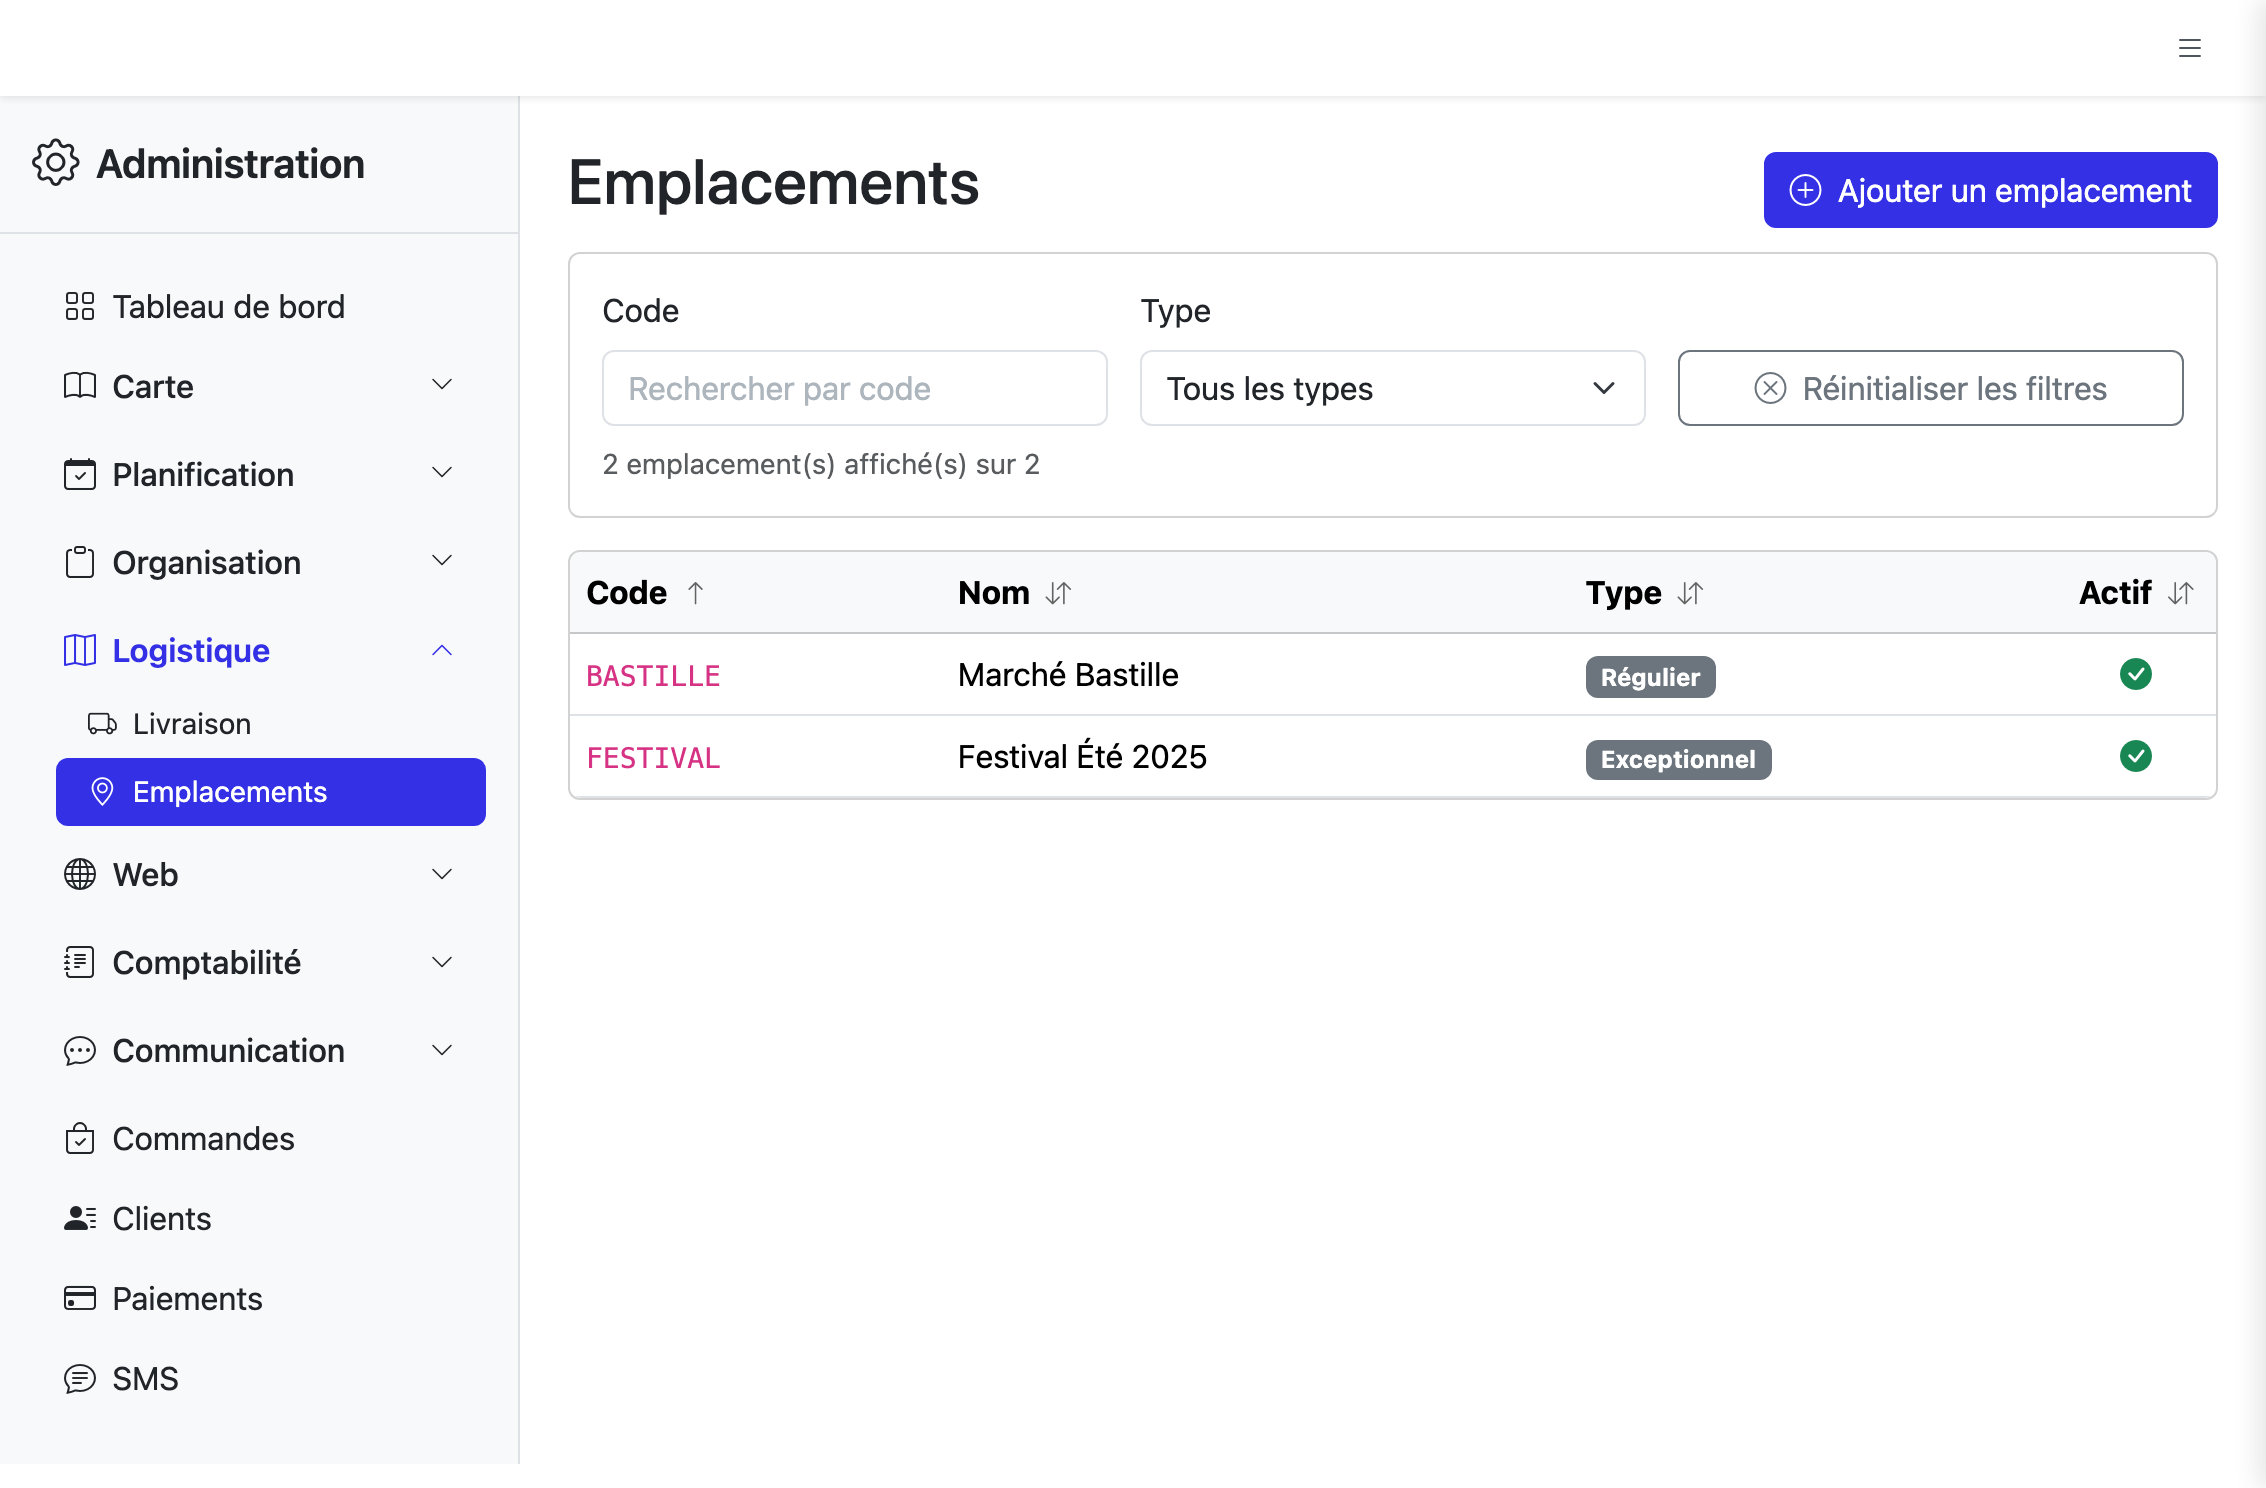Click the Régulier type badge

point(1650,677)
